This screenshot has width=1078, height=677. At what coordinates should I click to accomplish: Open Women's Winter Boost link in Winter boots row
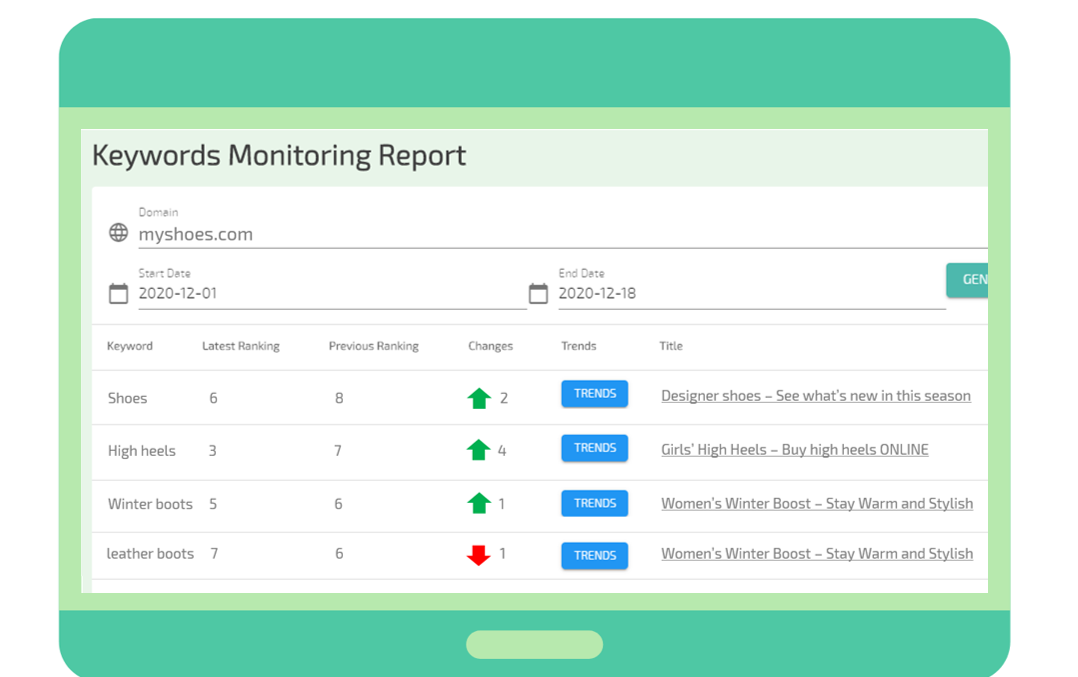[817, 503]
